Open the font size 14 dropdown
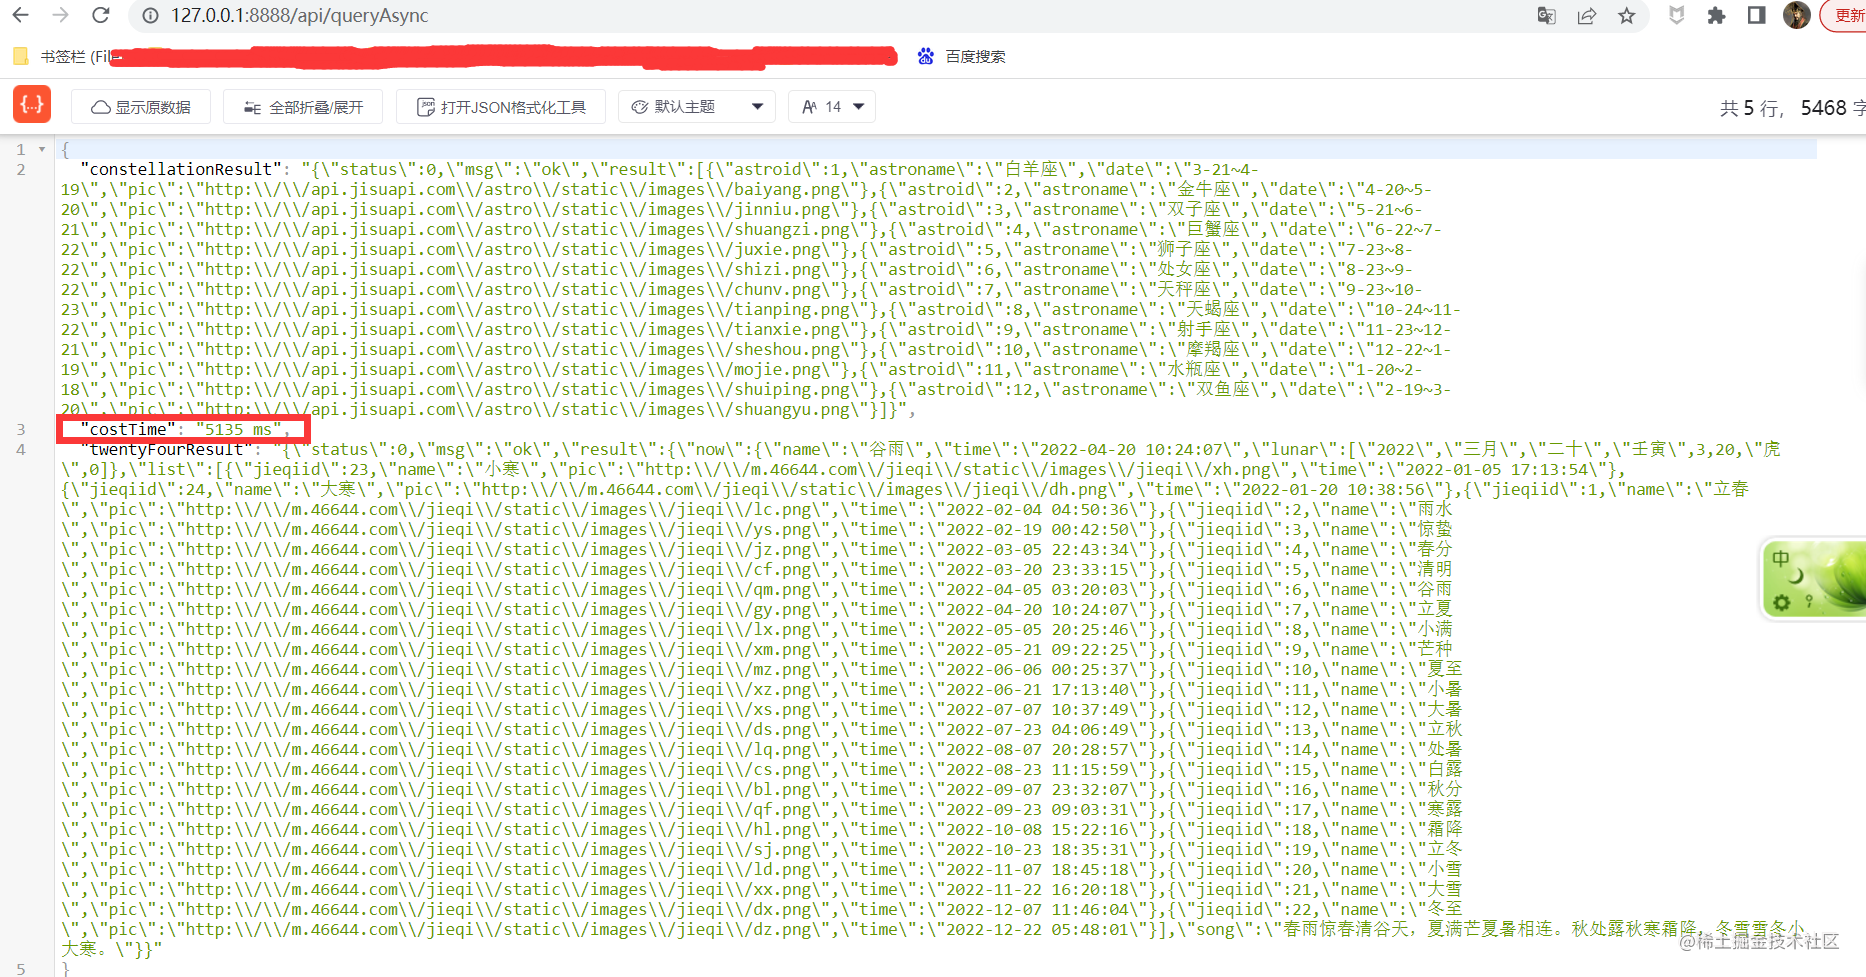The width and height of the screenshot is (1866, 977). pyautogui.click(x=832, y=107)
